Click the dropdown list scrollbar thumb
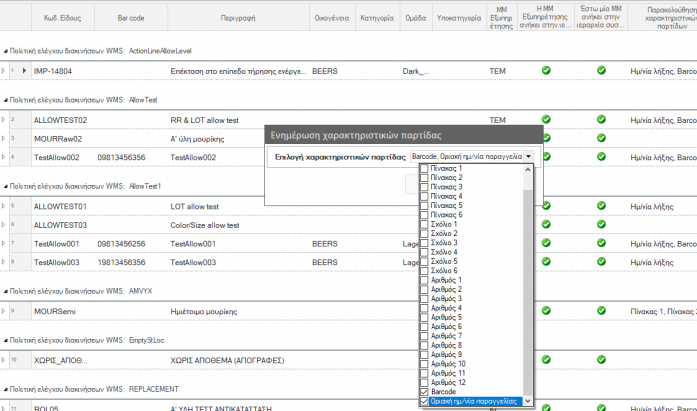The height and width of the screenshot is (411, 697). 528,292
